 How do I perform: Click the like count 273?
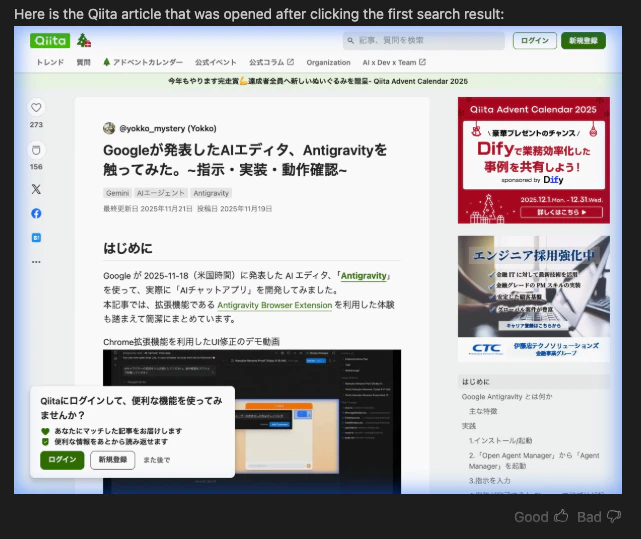tap(36, 125)
